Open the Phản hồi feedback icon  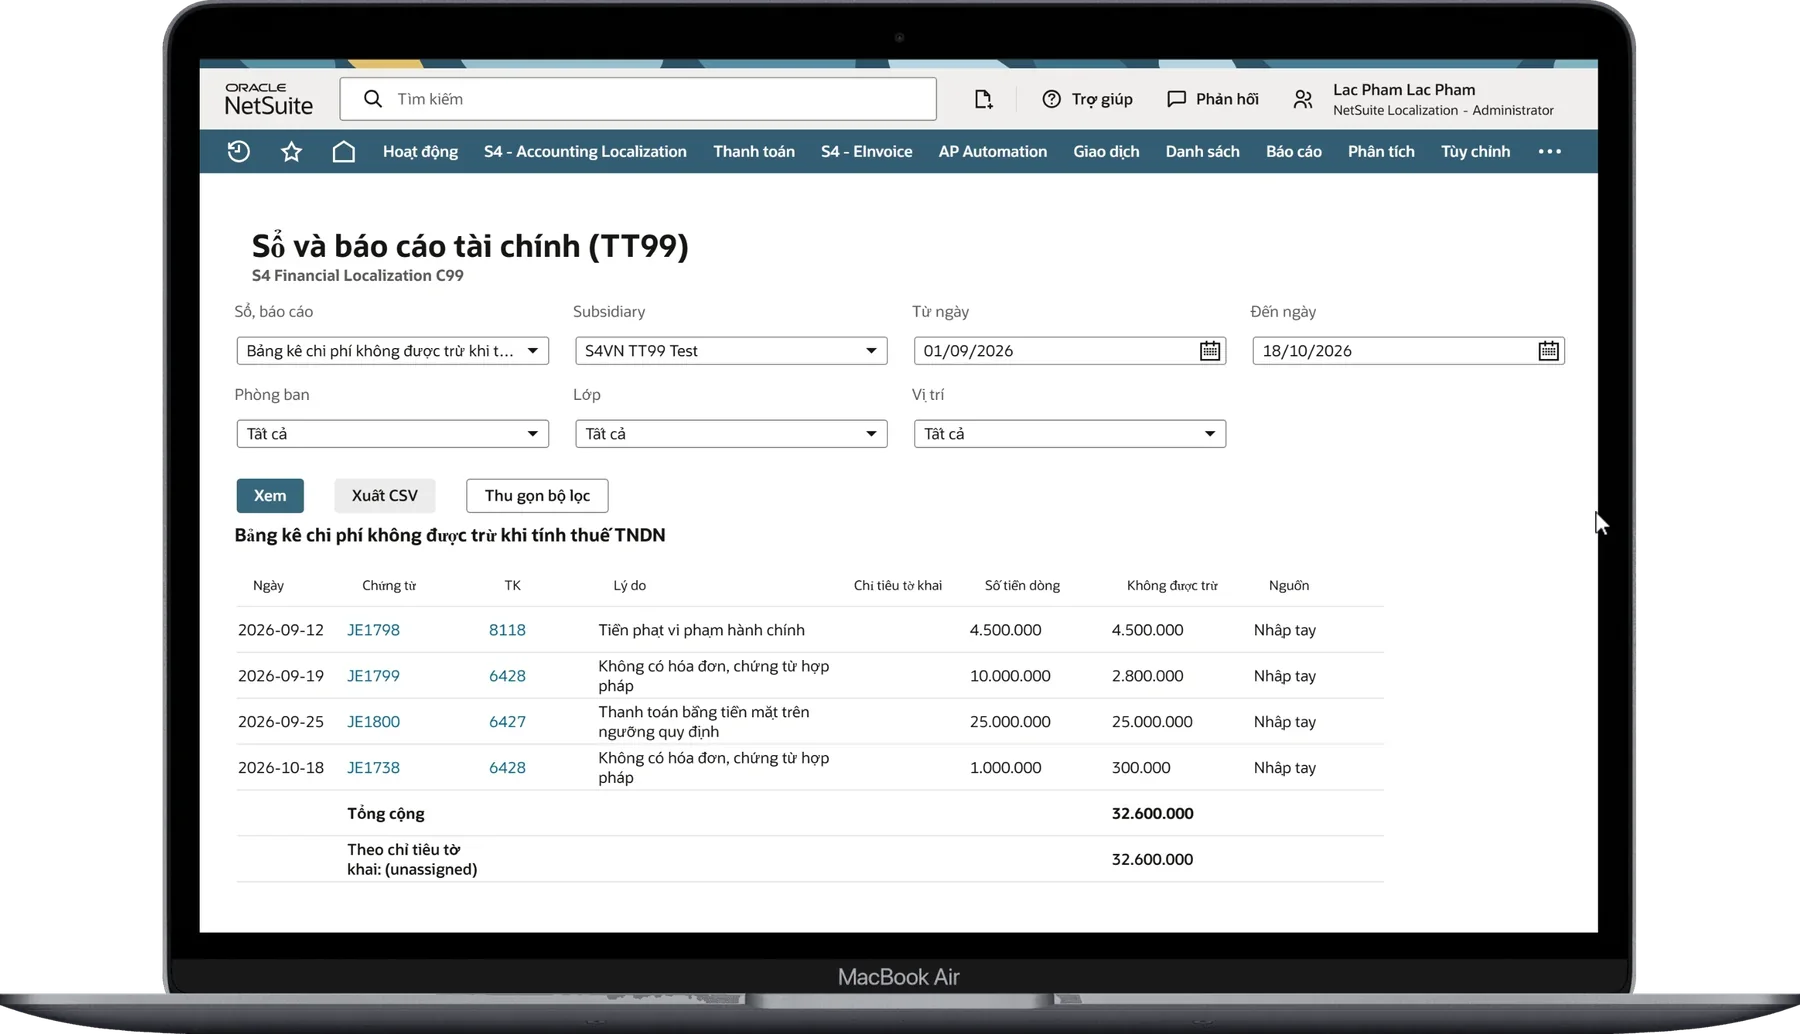pos(1176,99)
